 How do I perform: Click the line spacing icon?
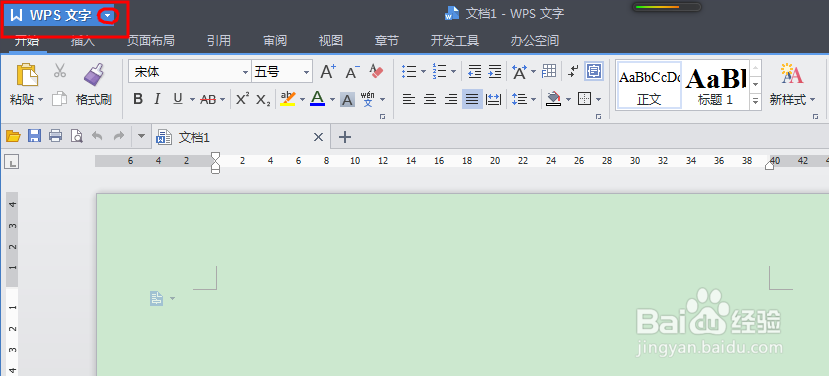click(x=520, y=99)
